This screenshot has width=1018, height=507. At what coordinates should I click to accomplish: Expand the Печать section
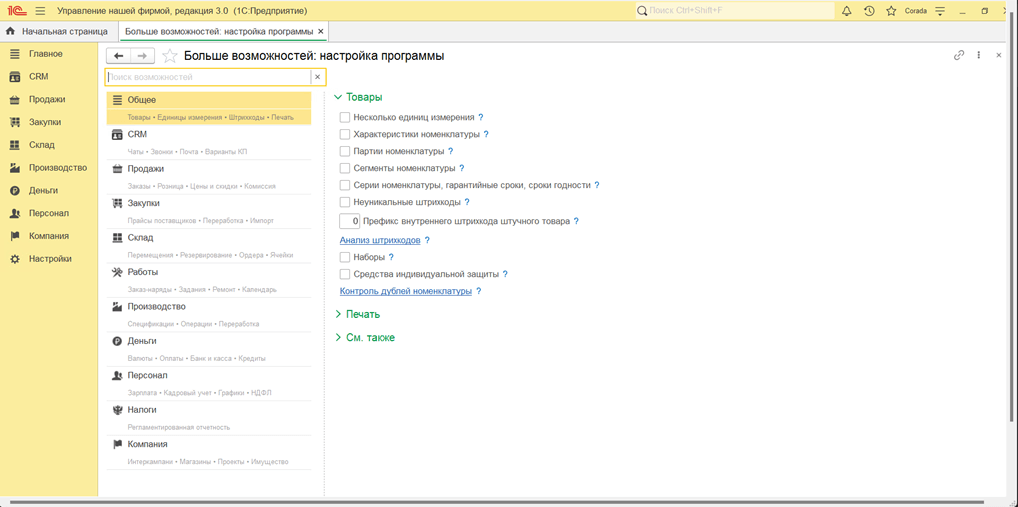358,314
